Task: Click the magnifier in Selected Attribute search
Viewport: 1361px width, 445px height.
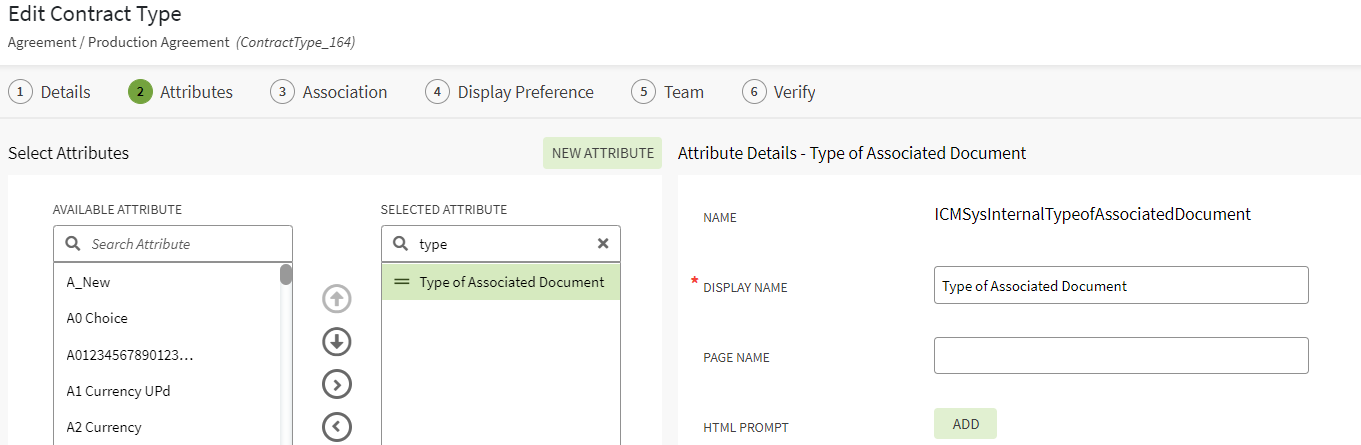Action: [400, 244]
